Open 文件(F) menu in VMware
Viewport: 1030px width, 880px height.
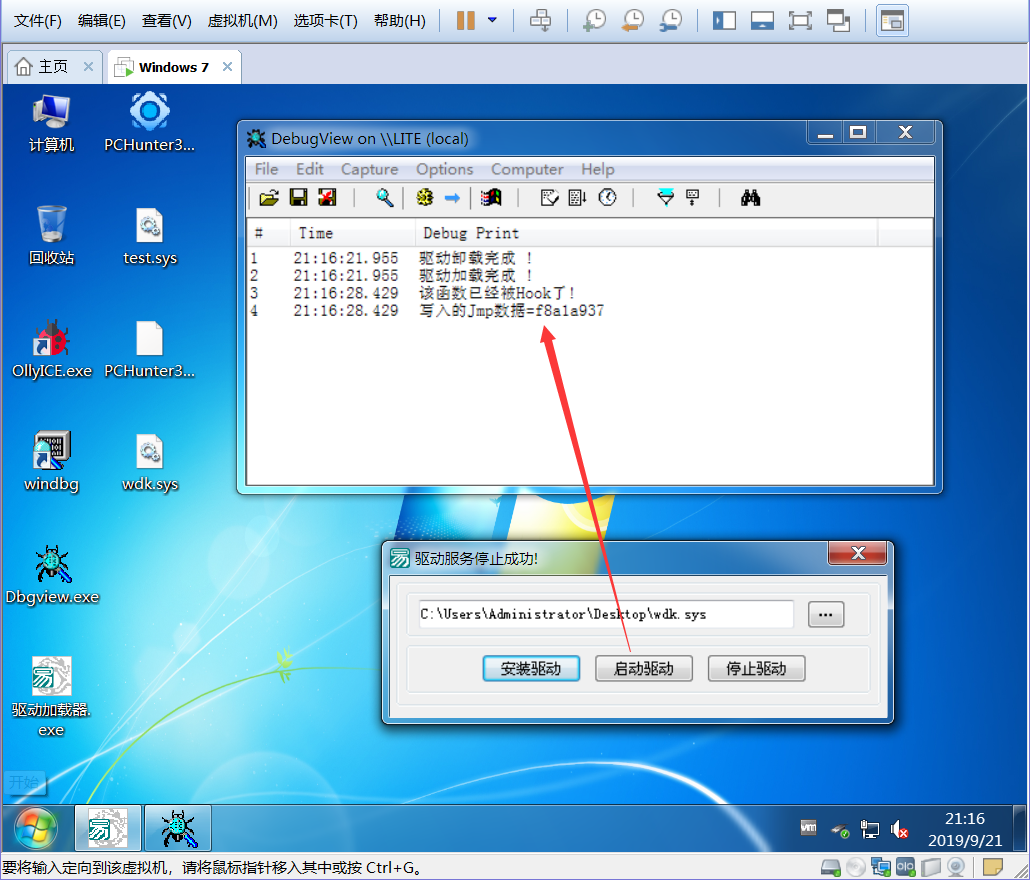[x=37, y=21]
